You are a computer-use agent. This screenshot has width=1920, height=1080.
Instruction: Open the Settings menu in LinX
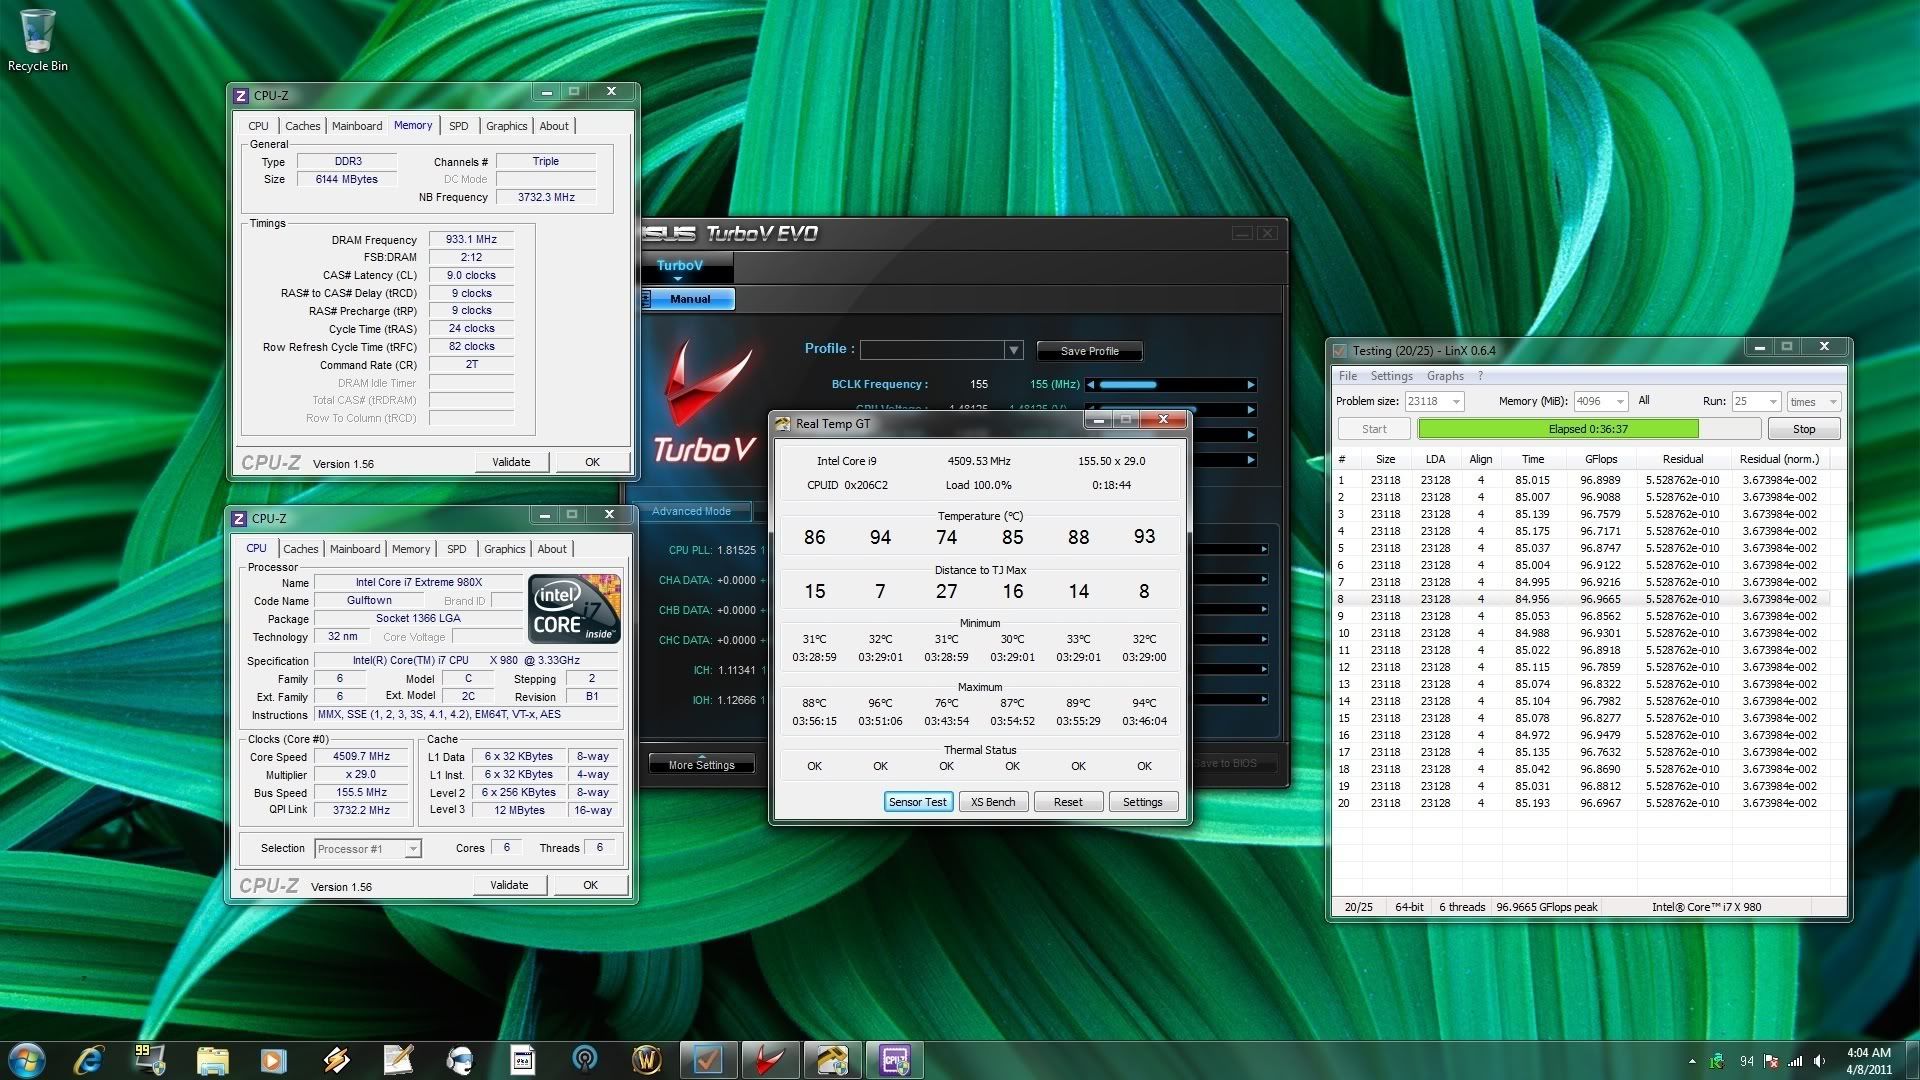click(1391, 376)
